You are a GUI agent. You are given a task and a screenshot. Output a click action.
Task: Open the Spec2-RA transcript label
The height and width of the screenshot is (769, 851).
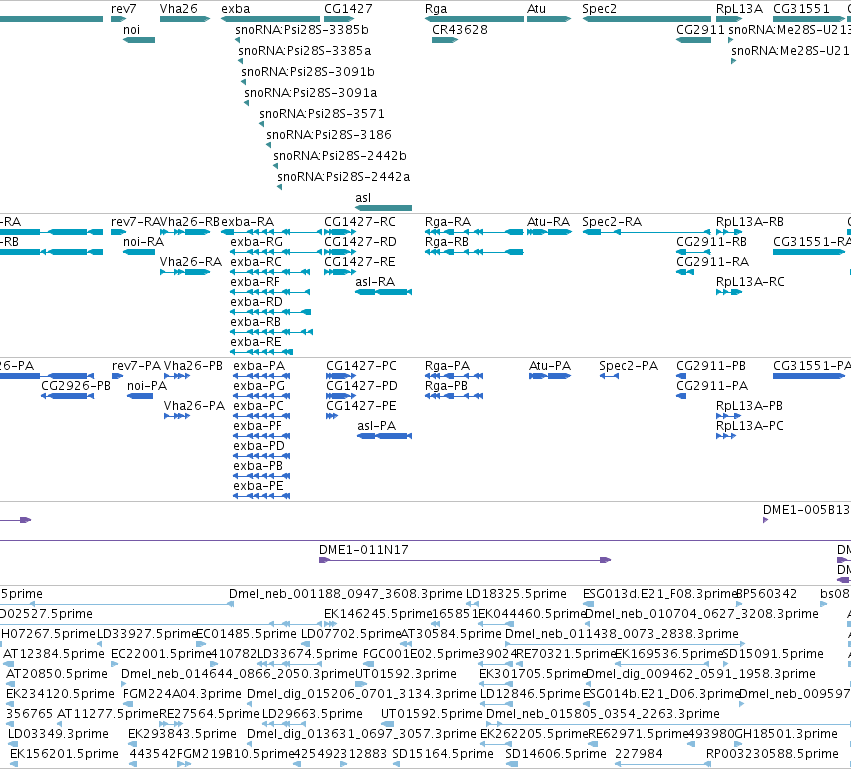click(612, 221)
